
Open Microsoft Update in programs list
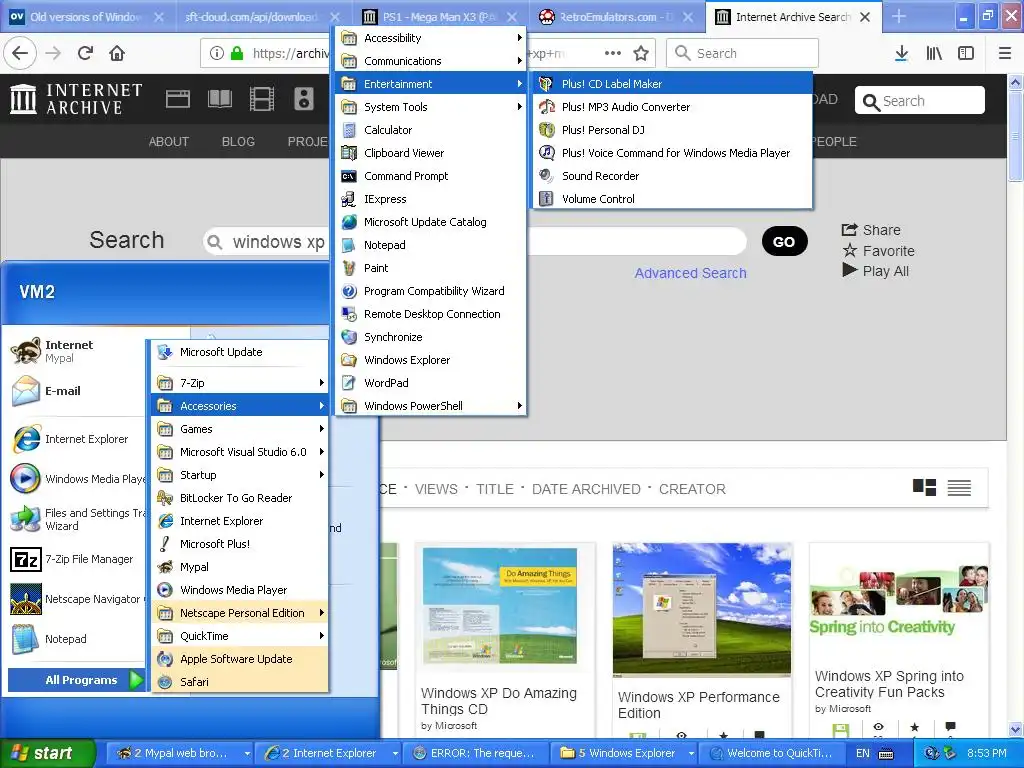pos(240,352)
